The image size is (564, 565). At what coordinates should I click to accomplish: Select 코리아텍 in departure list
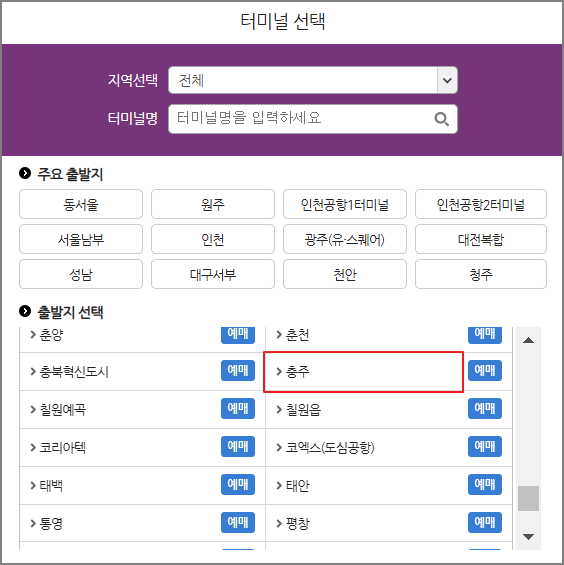click(63, 448)
